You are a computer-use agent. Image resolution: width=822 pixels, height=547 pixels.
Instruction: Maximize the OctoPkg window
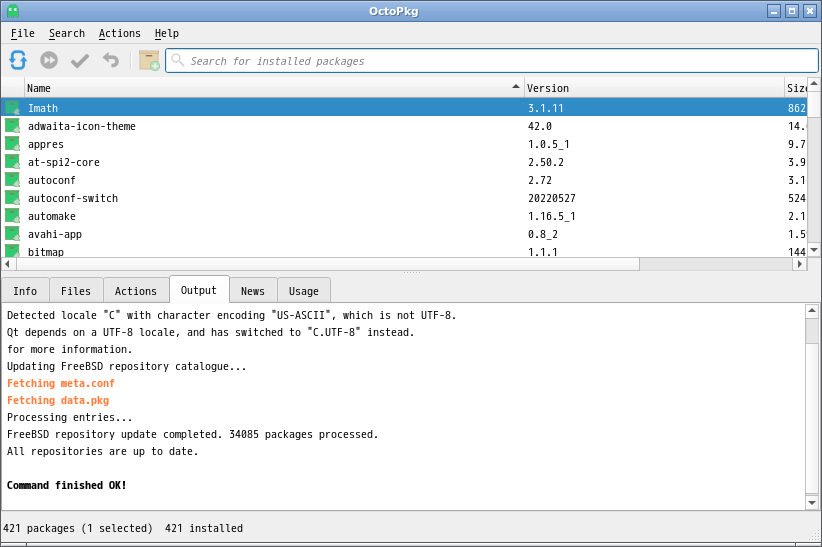[x=792, y=10]
